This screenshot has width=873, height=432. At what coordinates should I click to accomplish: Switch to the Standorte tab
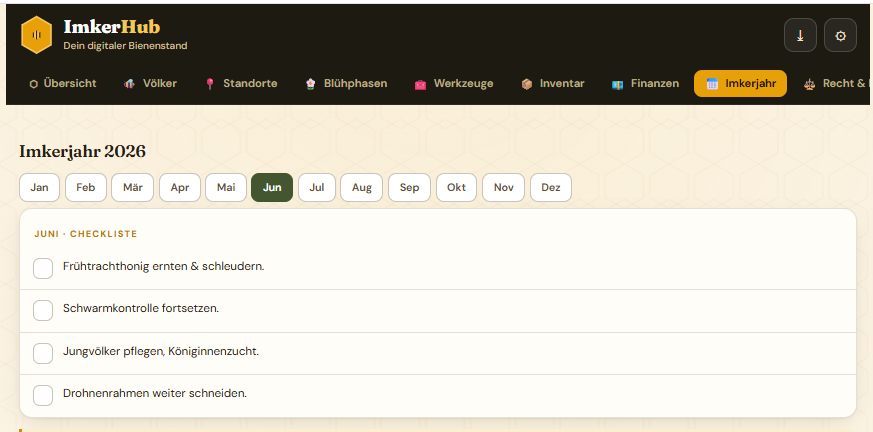[241, 84]
